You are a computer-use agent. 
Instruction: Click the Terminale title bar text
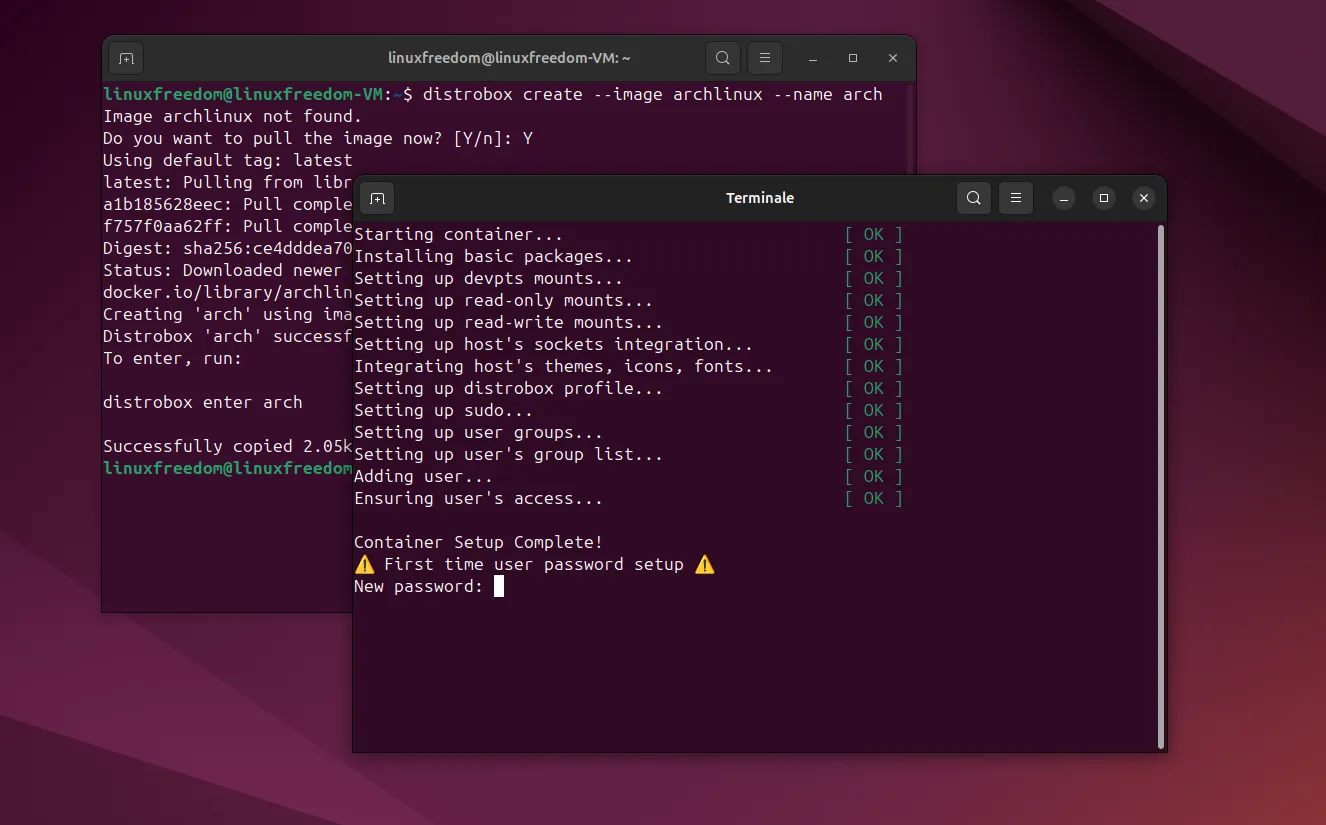pos(760,197)
